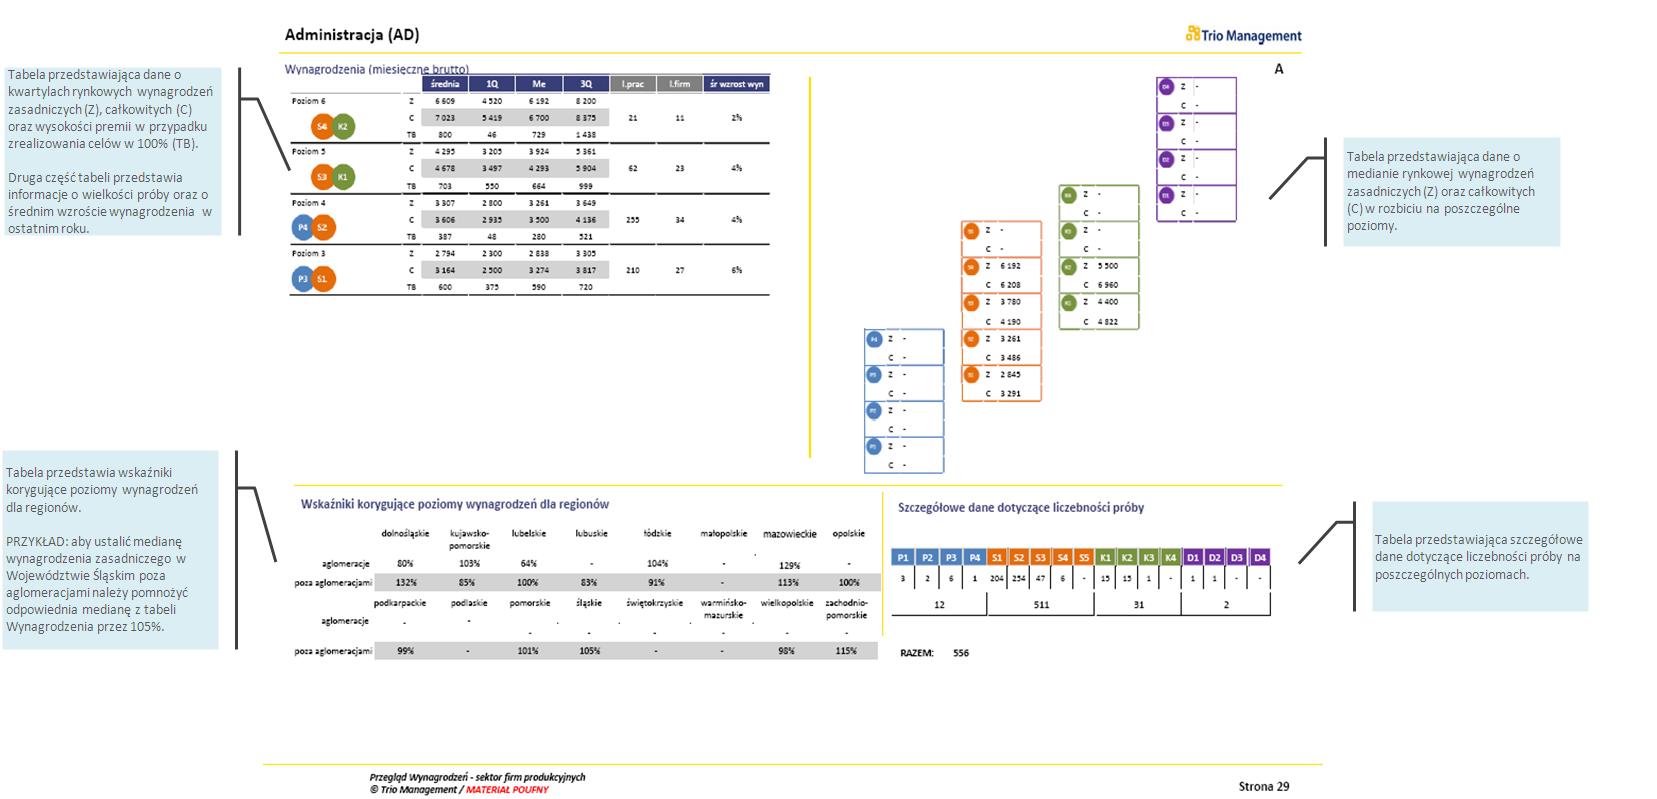Click topmost purple D4 circle in median chart
The image size is (1657, 799).
tap(1166, 87)
